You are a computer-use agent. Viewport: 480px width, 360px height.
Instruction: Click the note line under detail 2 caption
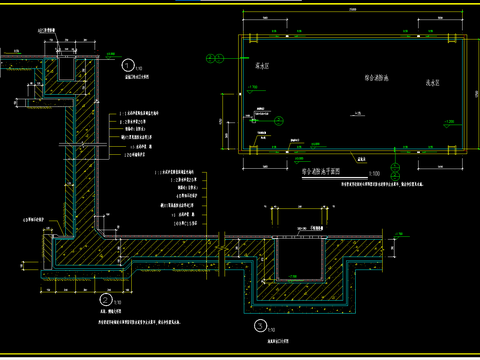click(139, 322)
